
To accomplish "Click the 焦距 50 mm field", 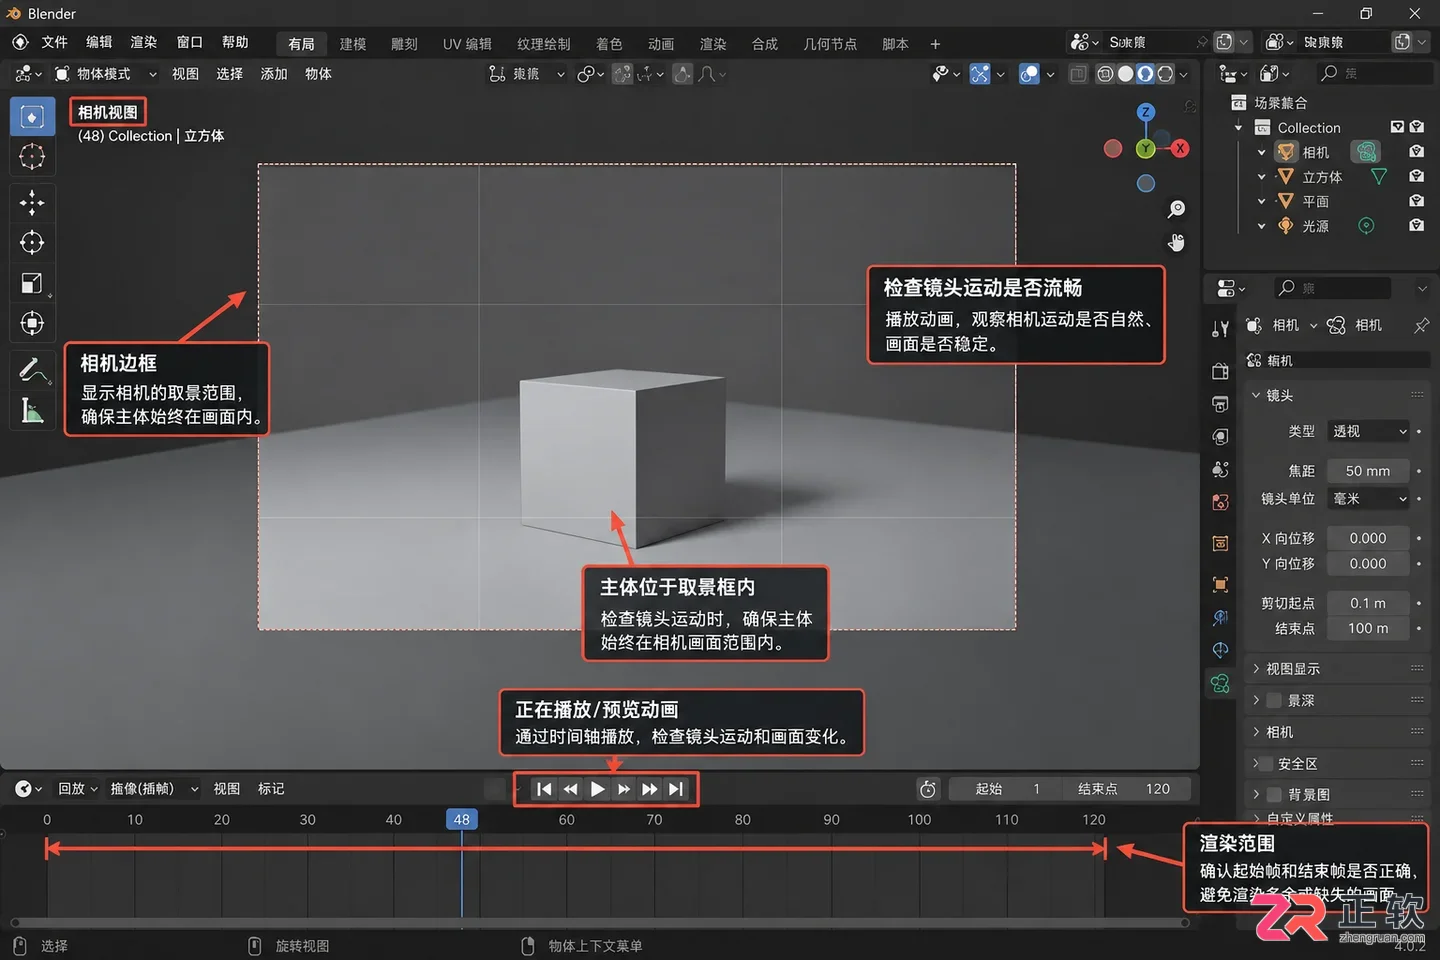I will [x=1368, y=471].
